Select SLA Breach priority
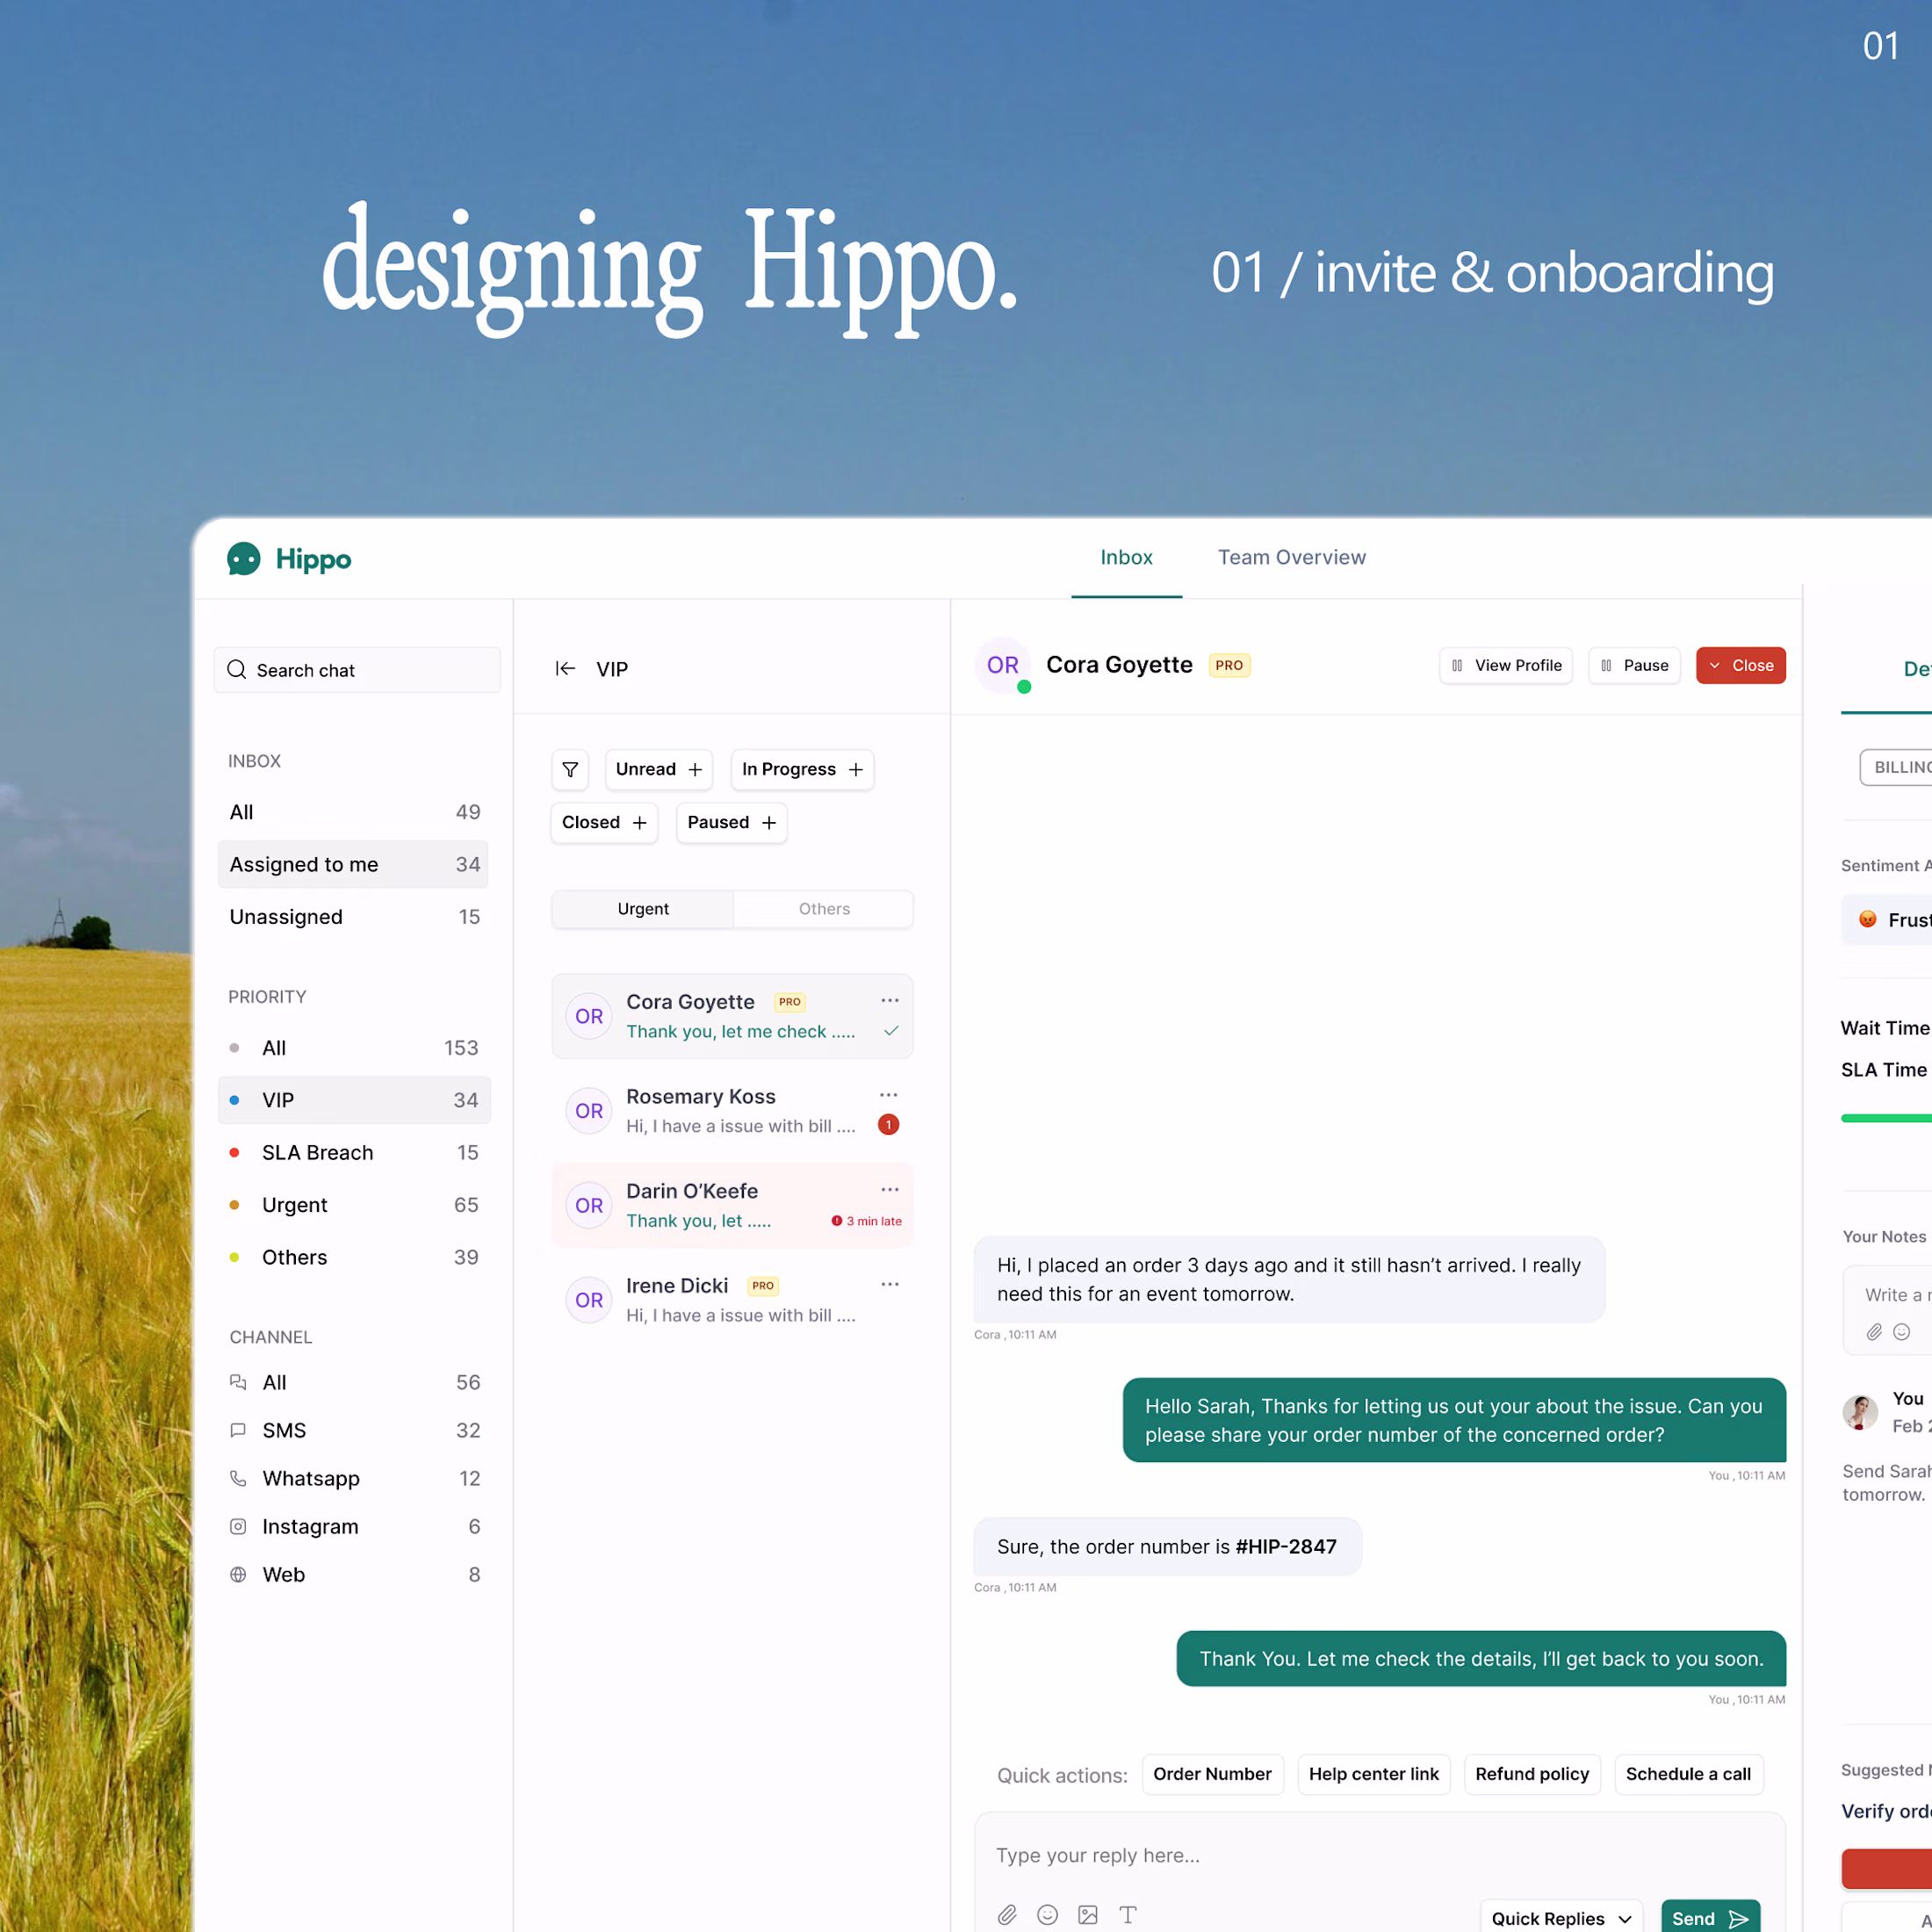This screenshot has height=1932, width=1932. [354, 1152]
